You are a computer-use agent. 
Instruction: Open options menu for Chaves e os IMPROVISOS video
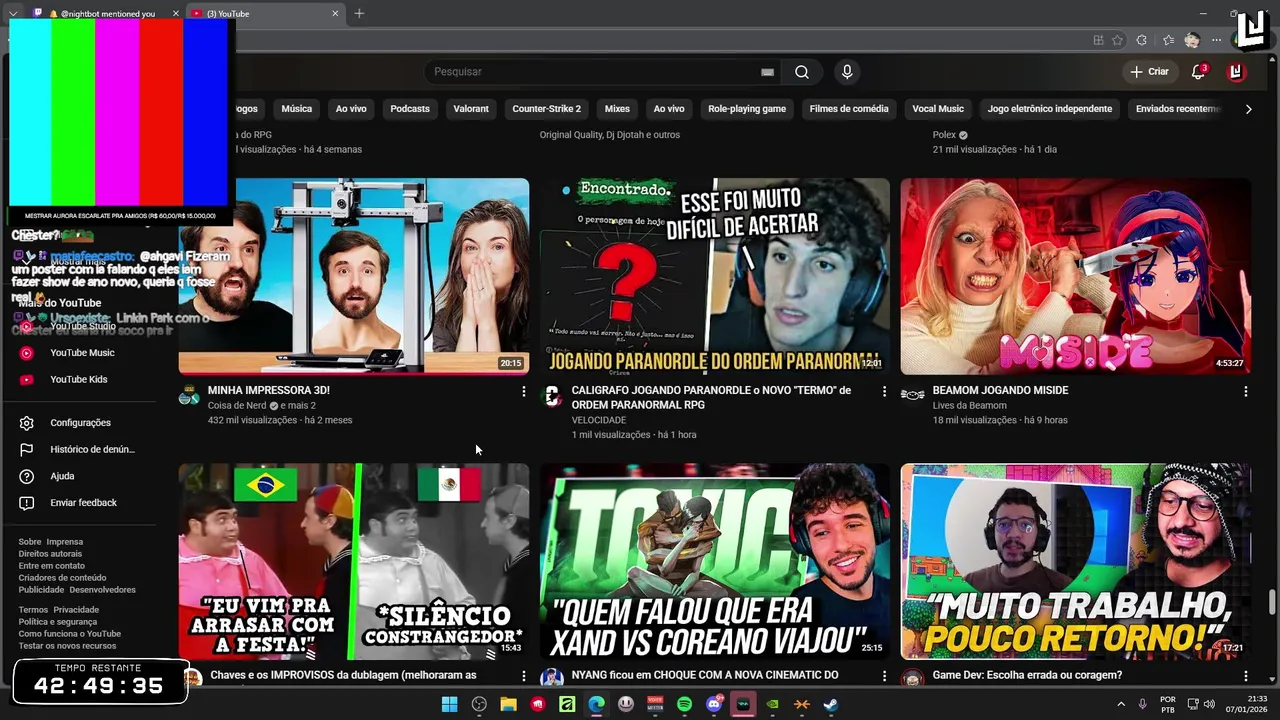(523, 677)
